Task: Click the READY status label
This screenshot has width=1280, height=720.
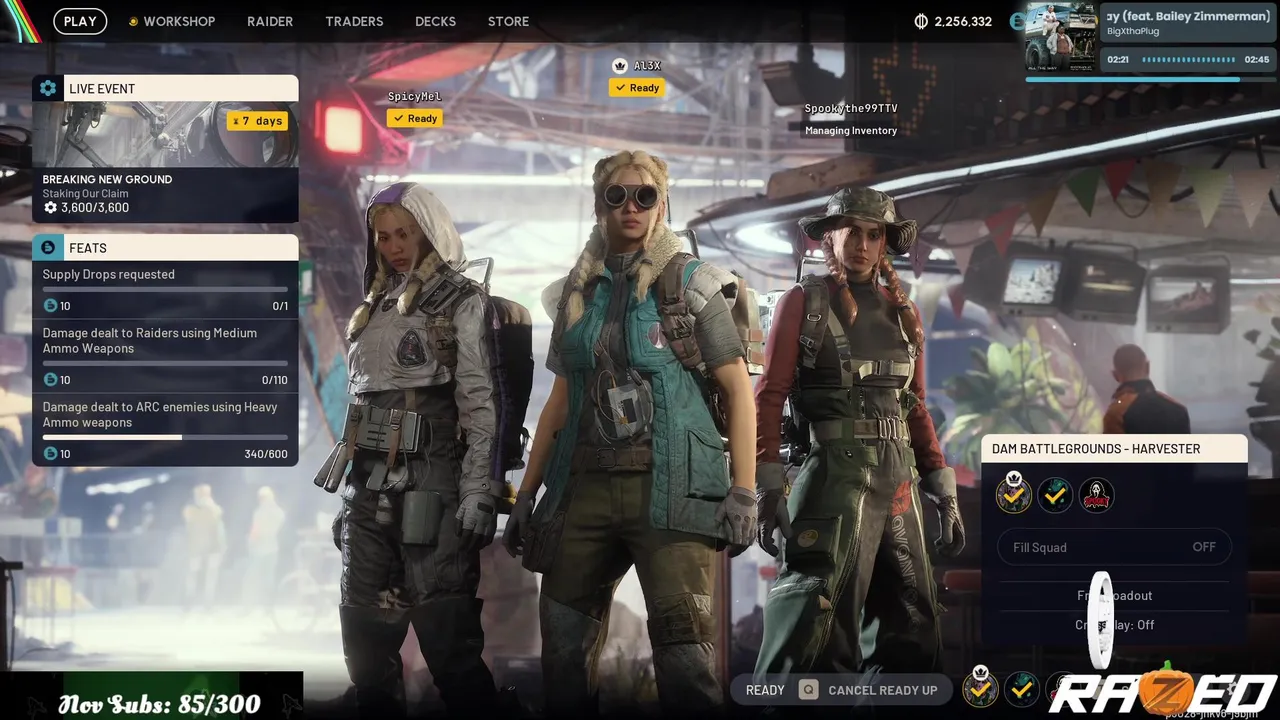Action: [765, 690]
